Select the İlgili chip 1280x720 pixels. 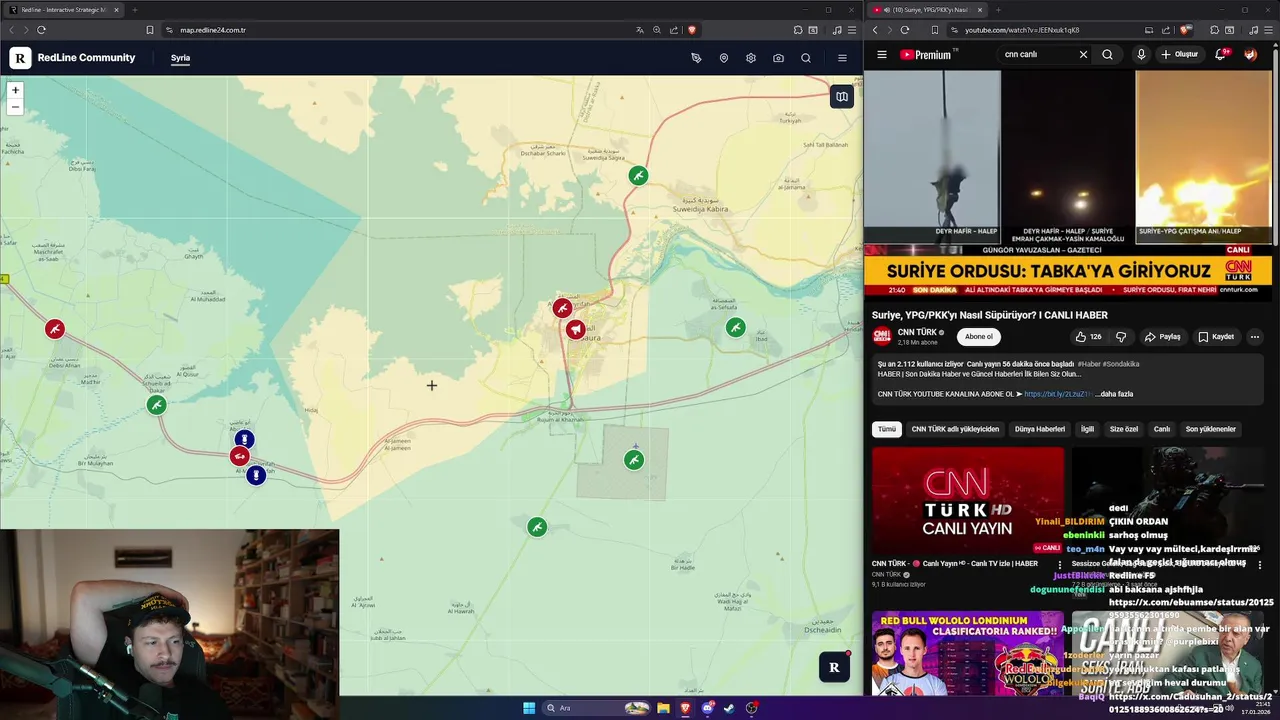tap(1087, 429)
